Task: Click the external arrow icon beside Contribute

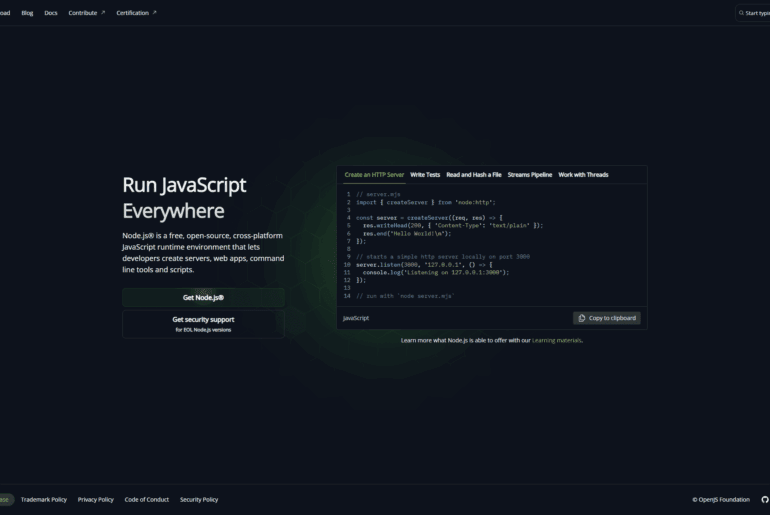Action: [x=102, y=13]
